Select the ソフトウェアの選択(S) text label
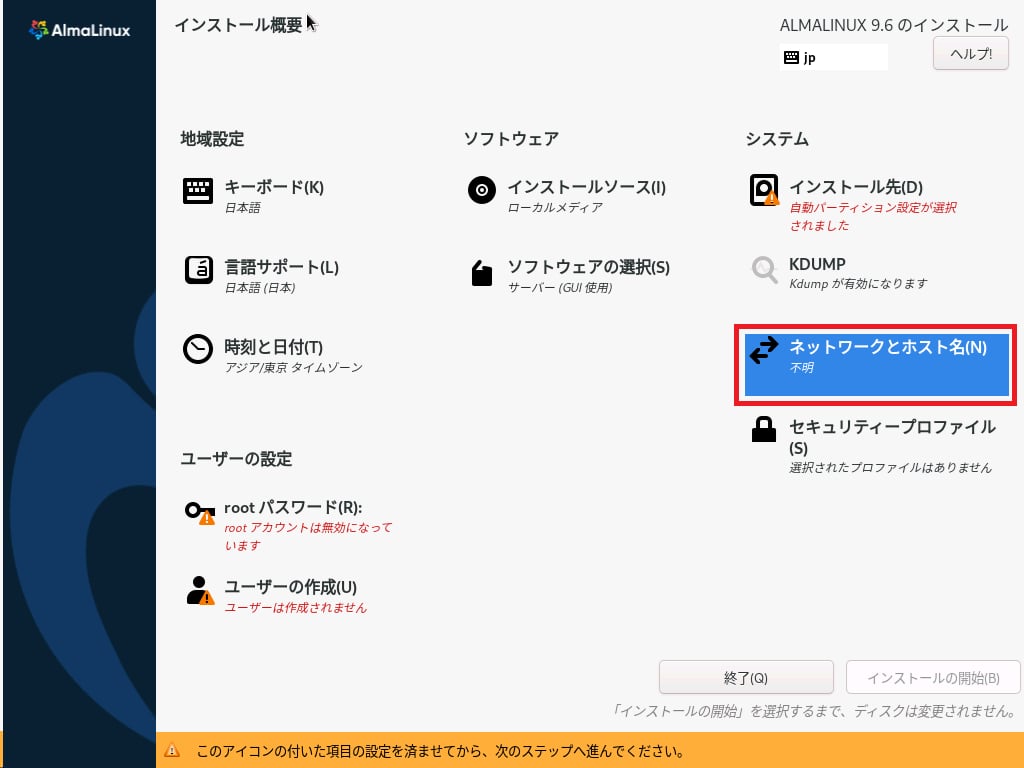This screenshot has width=1024, height=768. click(588, 267)
